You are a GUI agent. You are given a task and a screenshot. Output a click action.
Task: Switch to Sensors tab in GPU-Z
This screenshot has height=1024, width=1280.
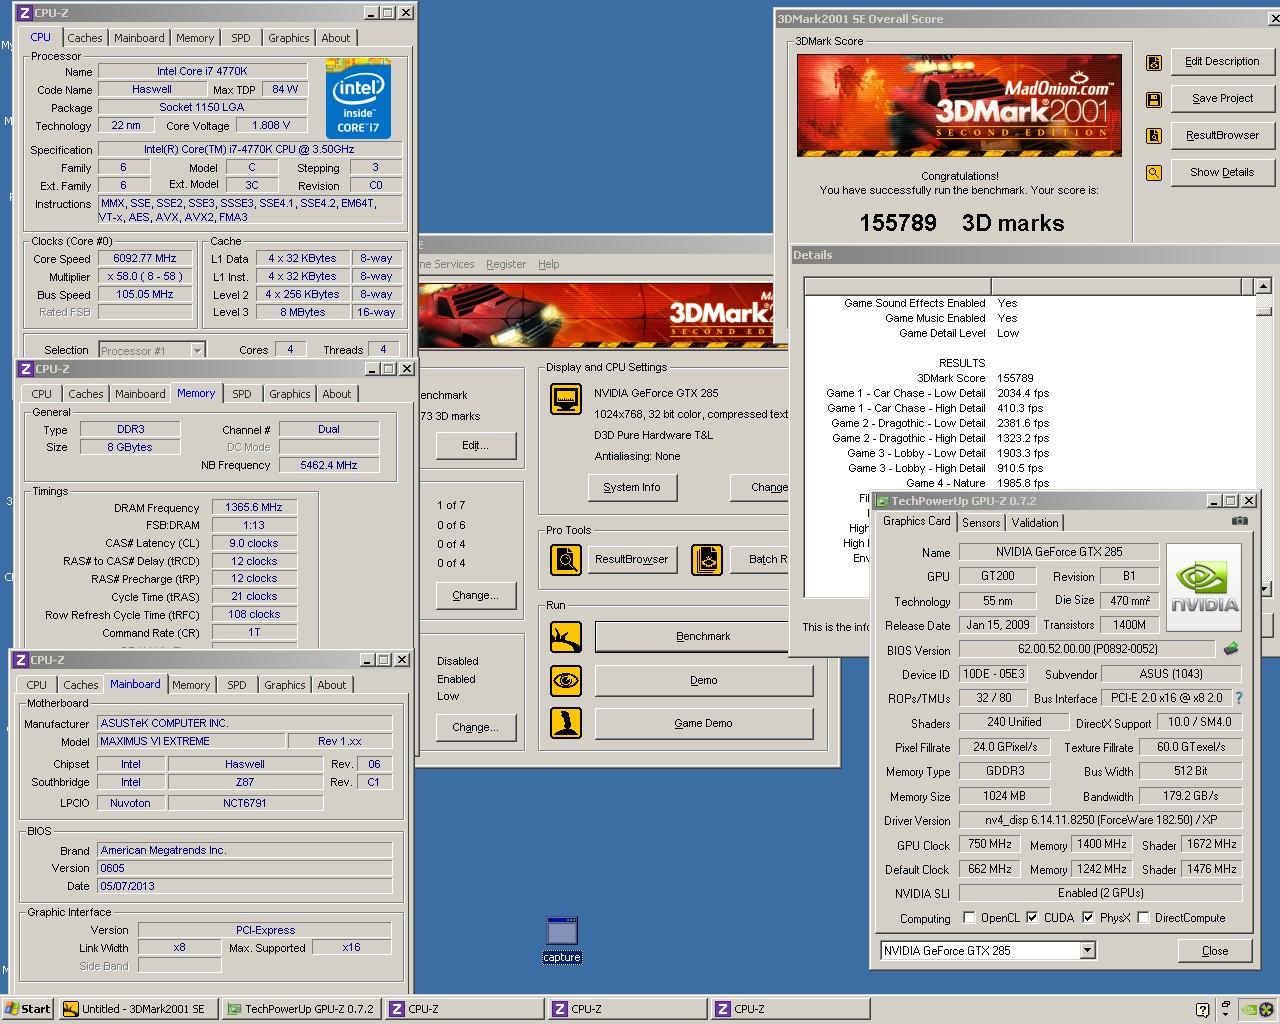click(981, 523)
